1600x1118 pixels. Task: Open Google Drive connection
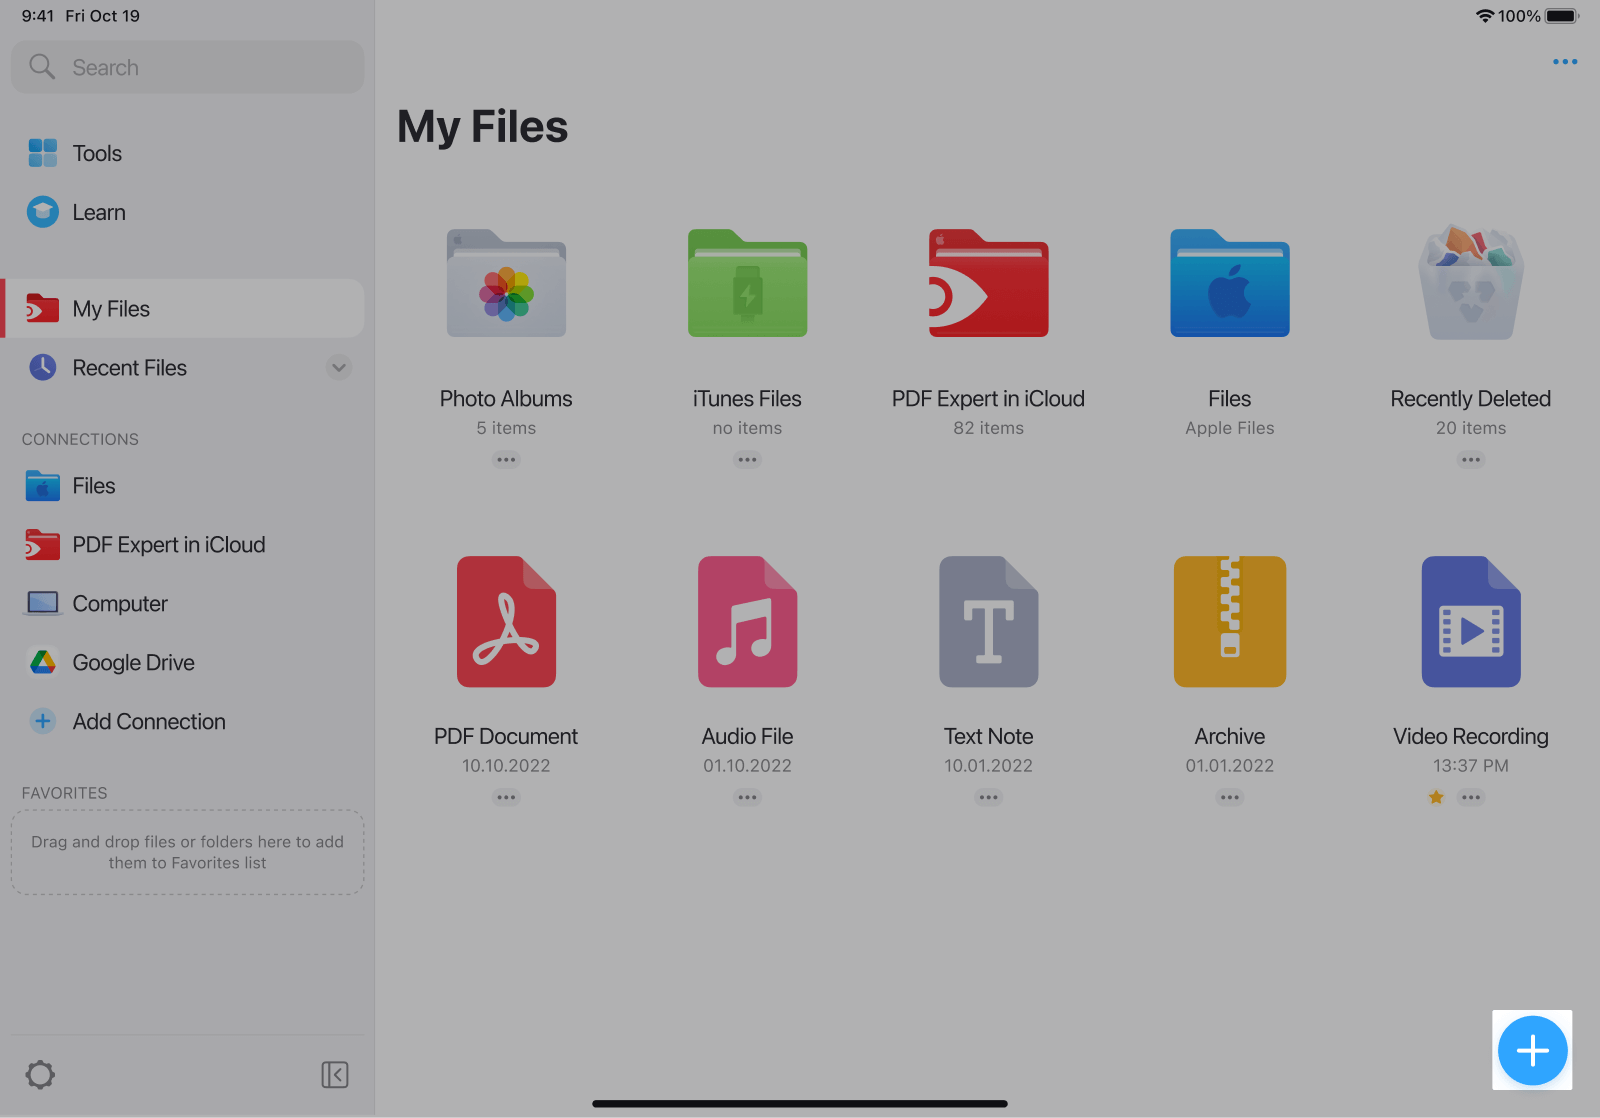point(133,662)
